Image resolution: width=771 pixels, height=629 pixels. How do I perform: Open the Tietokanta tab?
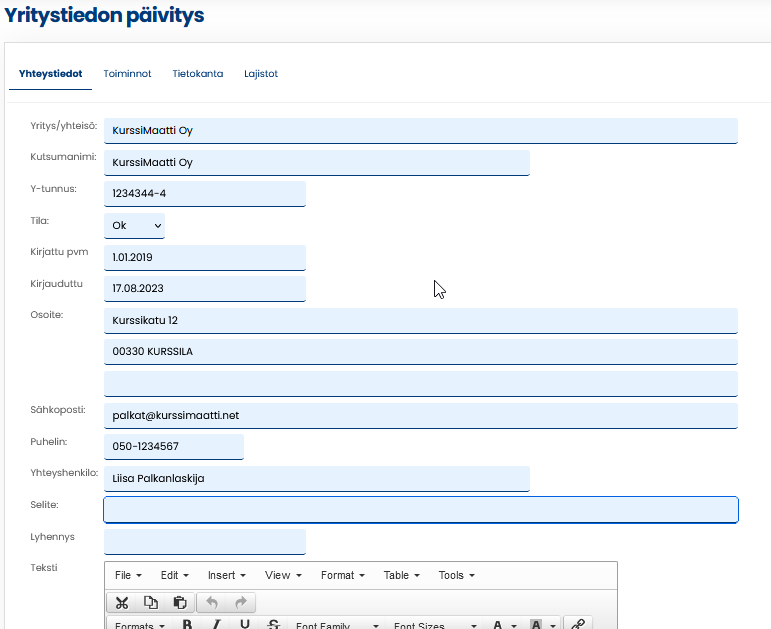[x=197, y=74]
